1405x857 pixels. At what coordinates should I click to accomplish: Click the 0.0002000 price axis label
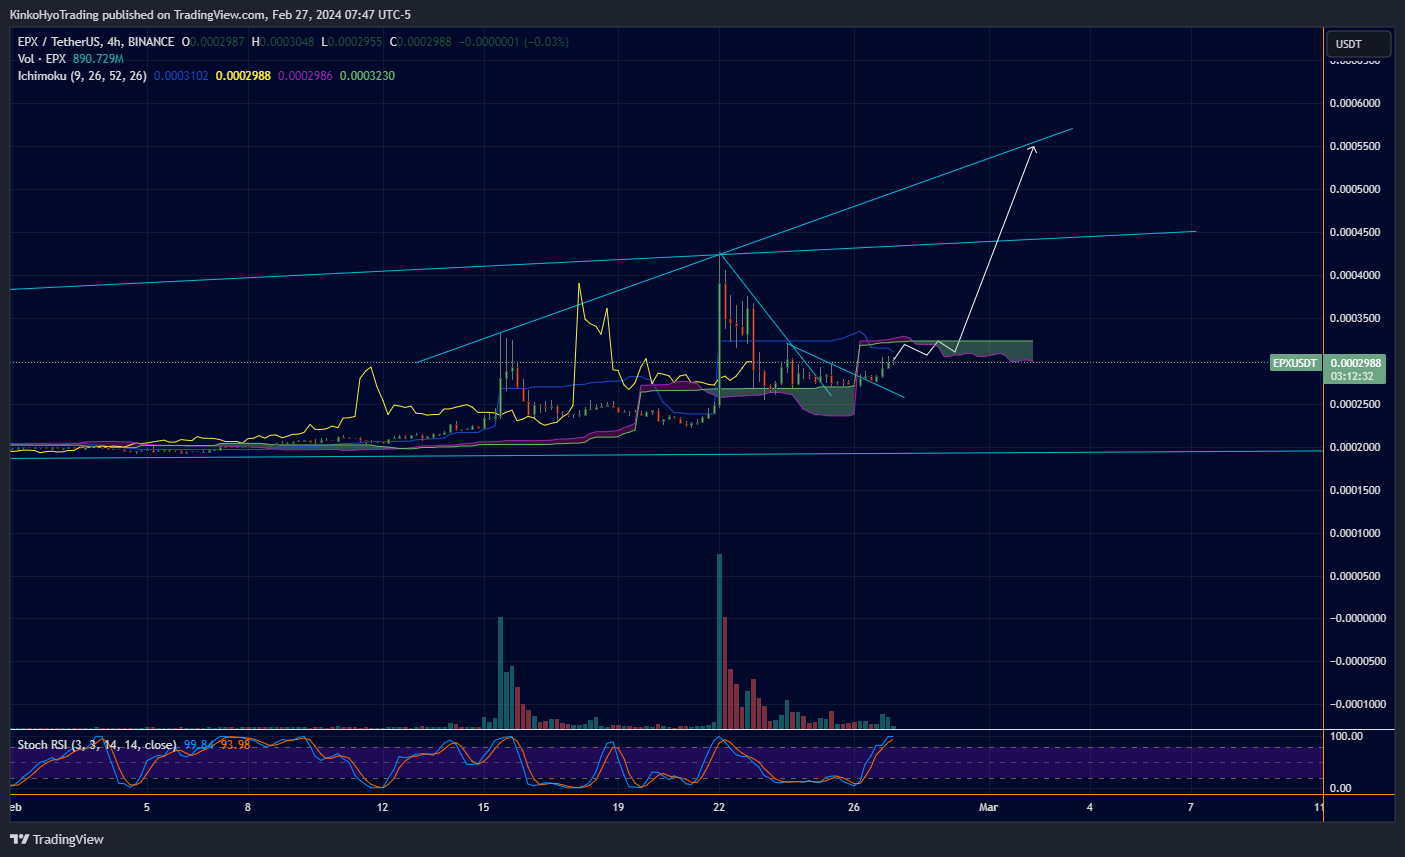coord(1355,447)
